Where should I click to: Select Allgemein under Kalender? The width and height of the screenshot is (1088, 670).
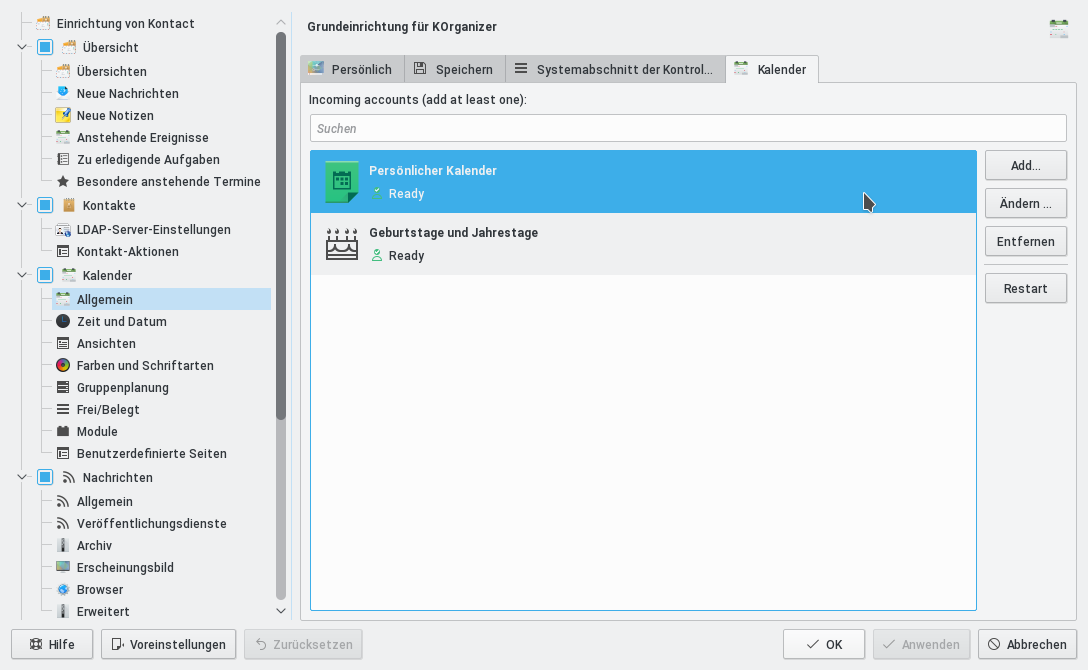(161, 299)
